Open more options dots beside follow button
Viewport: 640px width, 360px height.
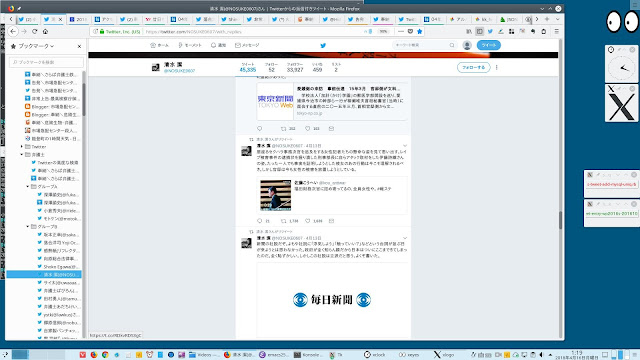point(496,67)
